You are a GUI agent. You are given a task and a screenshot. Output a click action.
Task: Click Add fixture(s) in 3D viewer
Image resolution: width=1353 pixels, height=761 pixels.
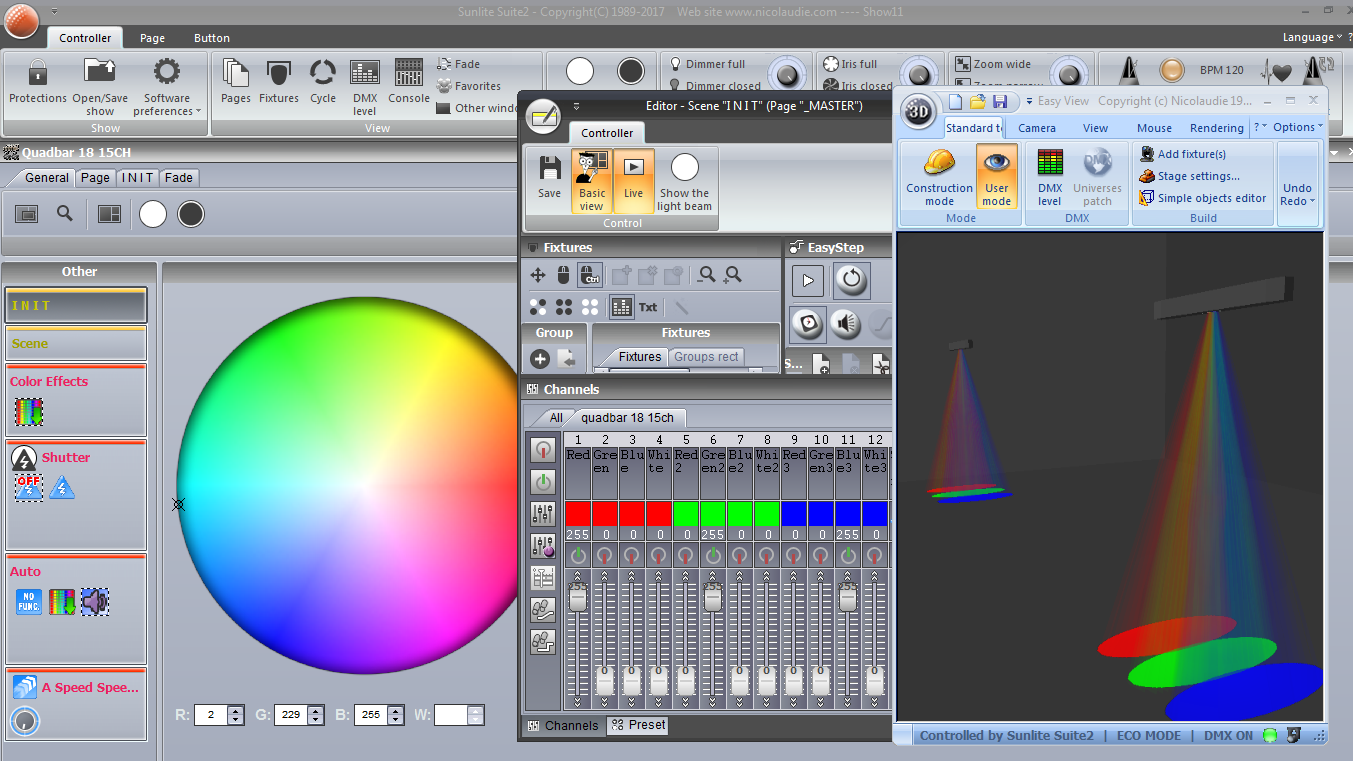(x=1182, y=154)
